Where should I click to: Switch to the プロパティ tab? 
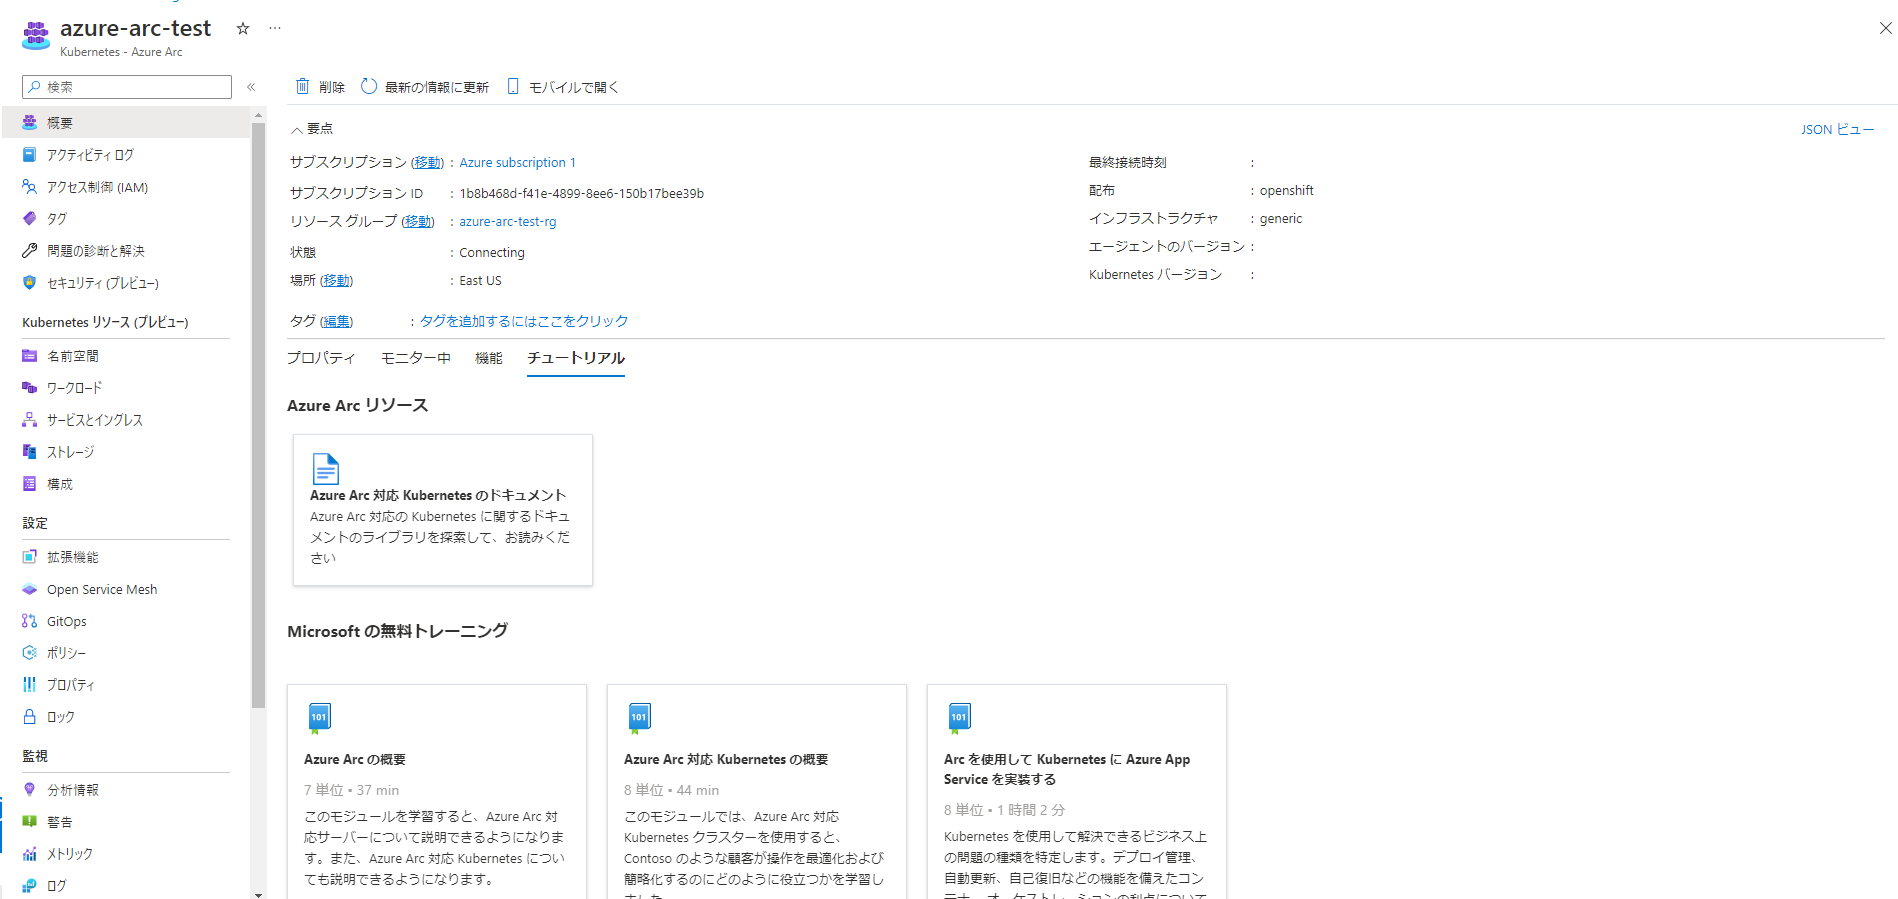pos(321,358)
